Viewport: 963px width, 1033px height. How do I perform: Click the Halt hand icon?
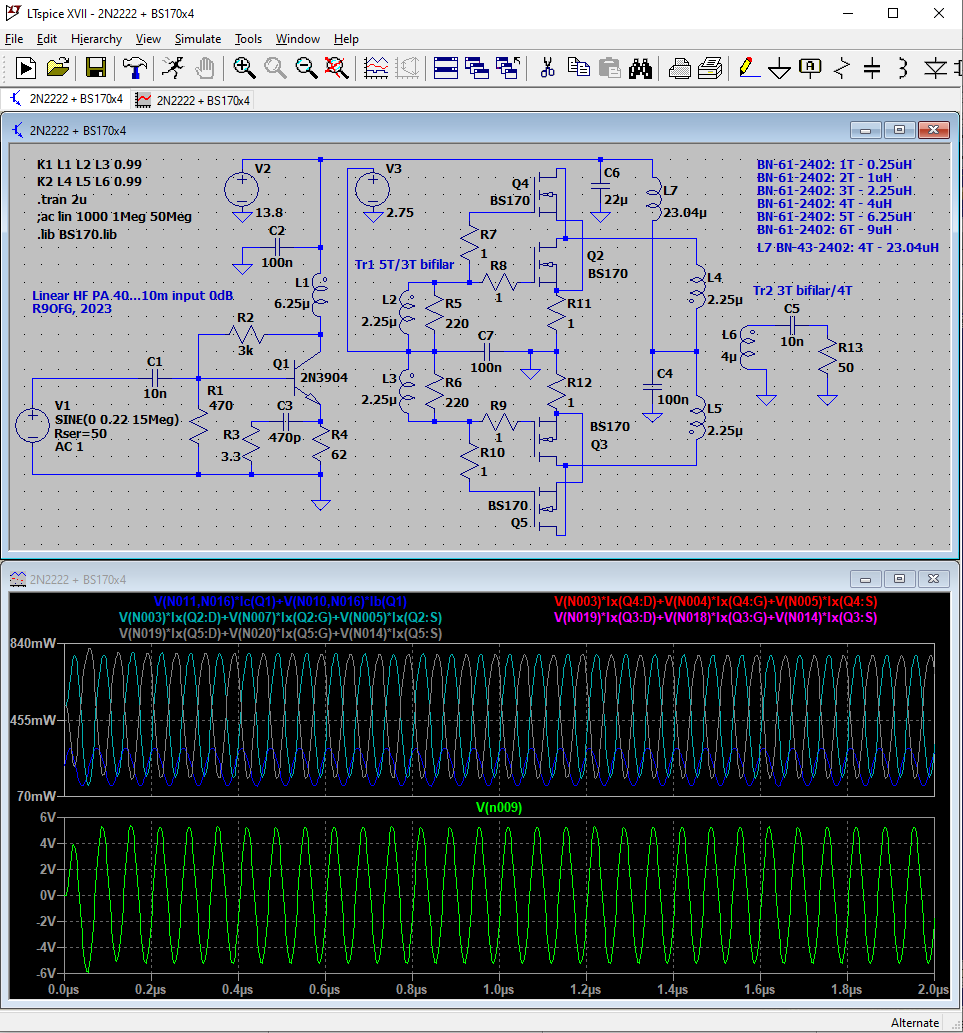tap(205, 68)
